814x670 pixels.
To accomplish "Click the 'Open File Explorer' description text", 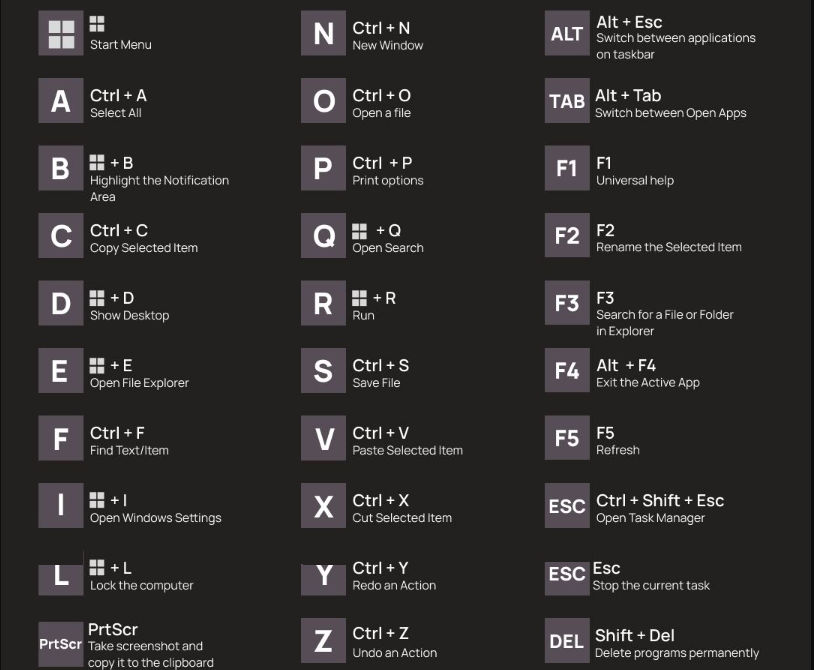I will (x=139, y=383).
